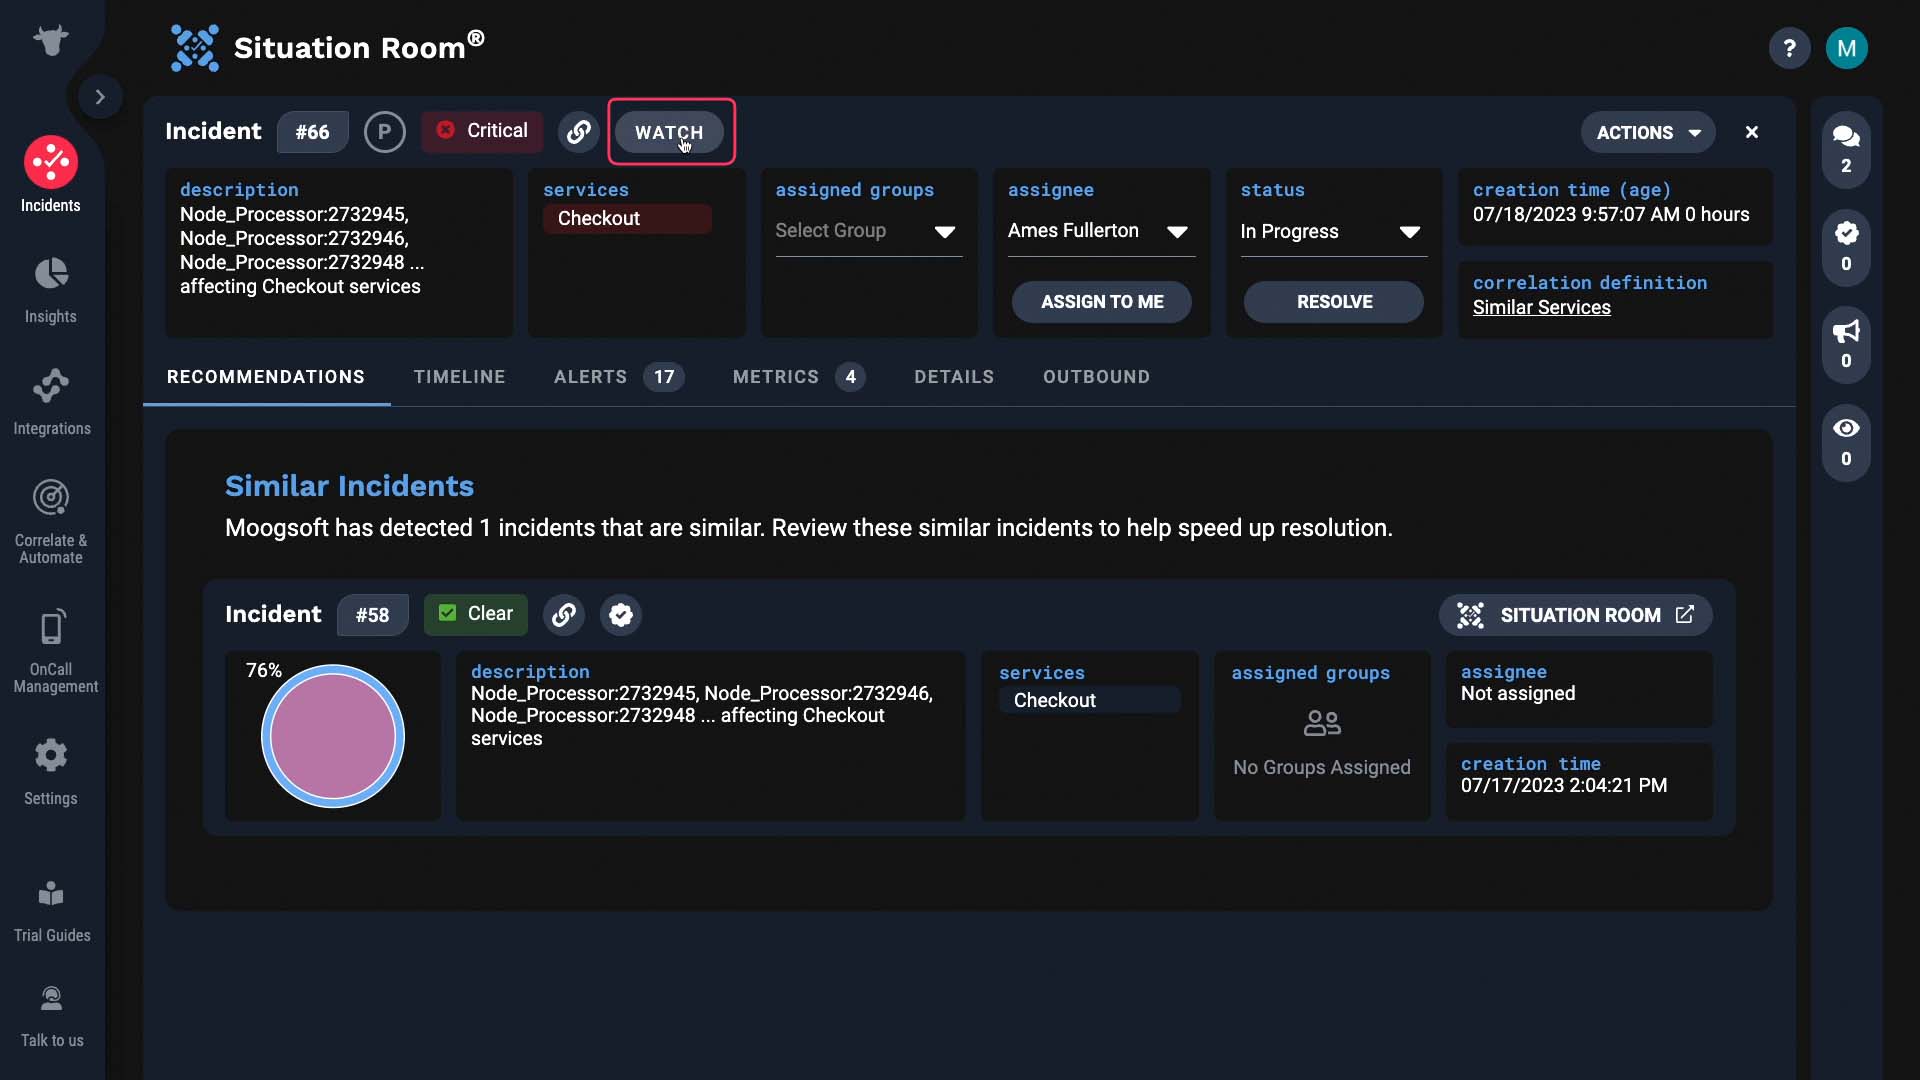
Task: Click the 76% similarity circle
Action: pos(333,737)
